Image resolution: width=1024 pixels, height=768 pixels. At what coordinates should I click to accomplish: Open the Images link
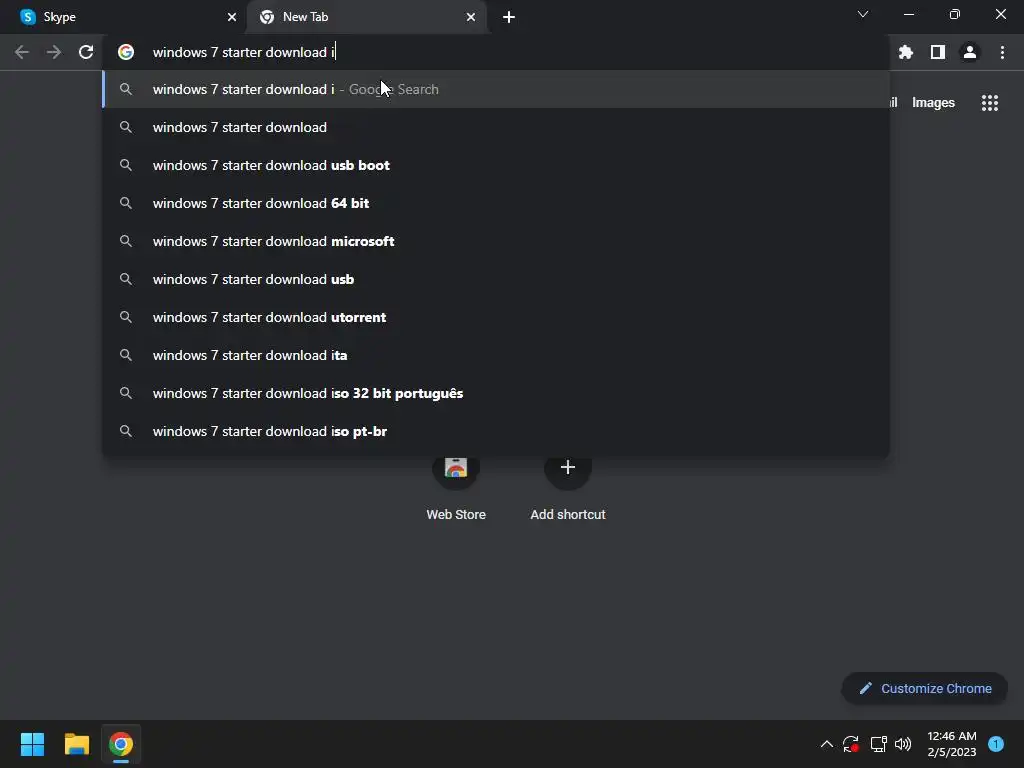point(933,103)
